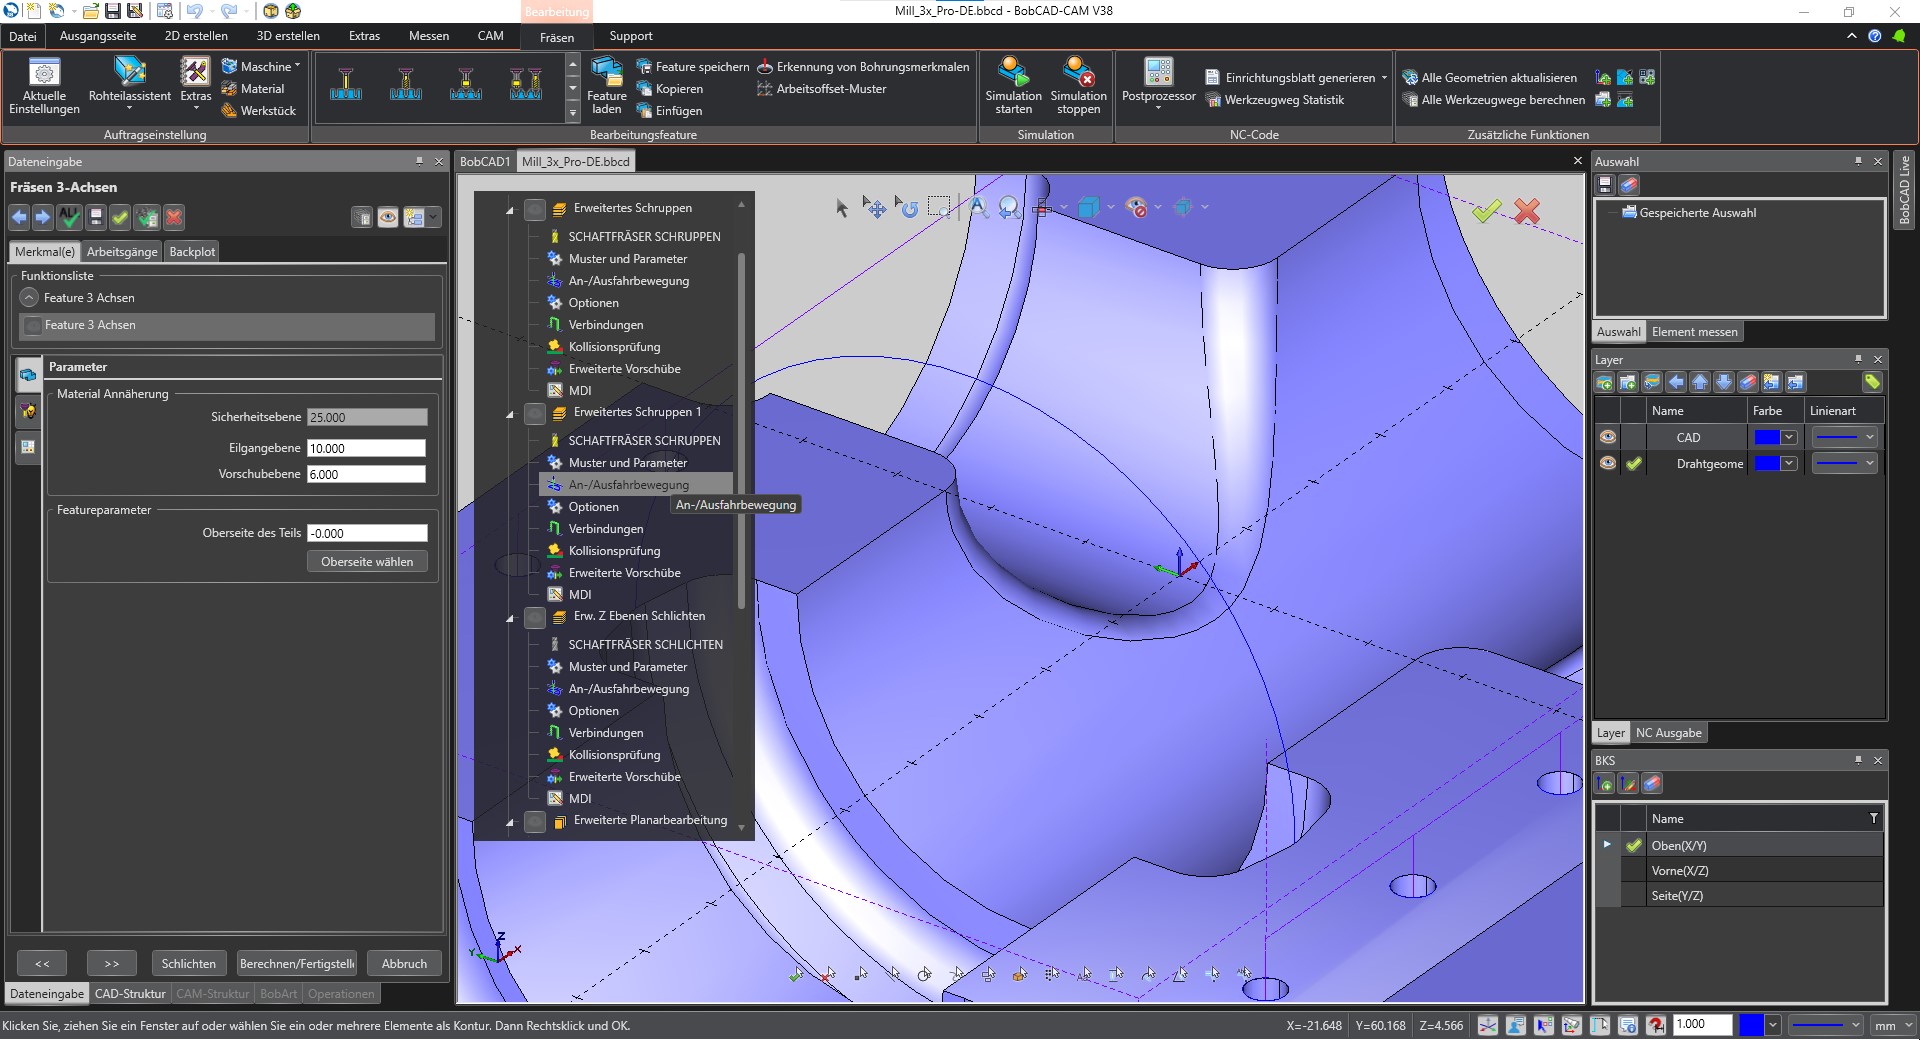Image resolution: width=1920 pixels, height=1040 pixels.
Task: Expand the 'Erweitertes Schruppen 1' tree node
Action: (x=508, y=413)
